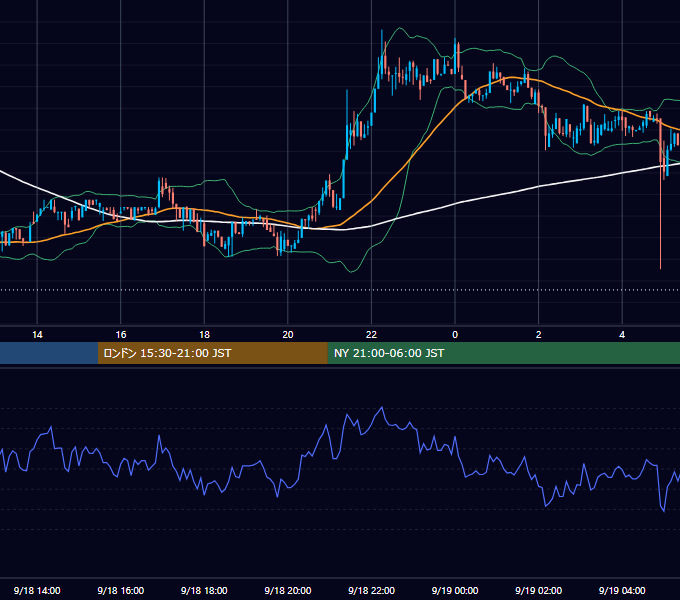Click the '9/18 20:00' date label
Screen dimensions: 680x600
click(288, 590)
